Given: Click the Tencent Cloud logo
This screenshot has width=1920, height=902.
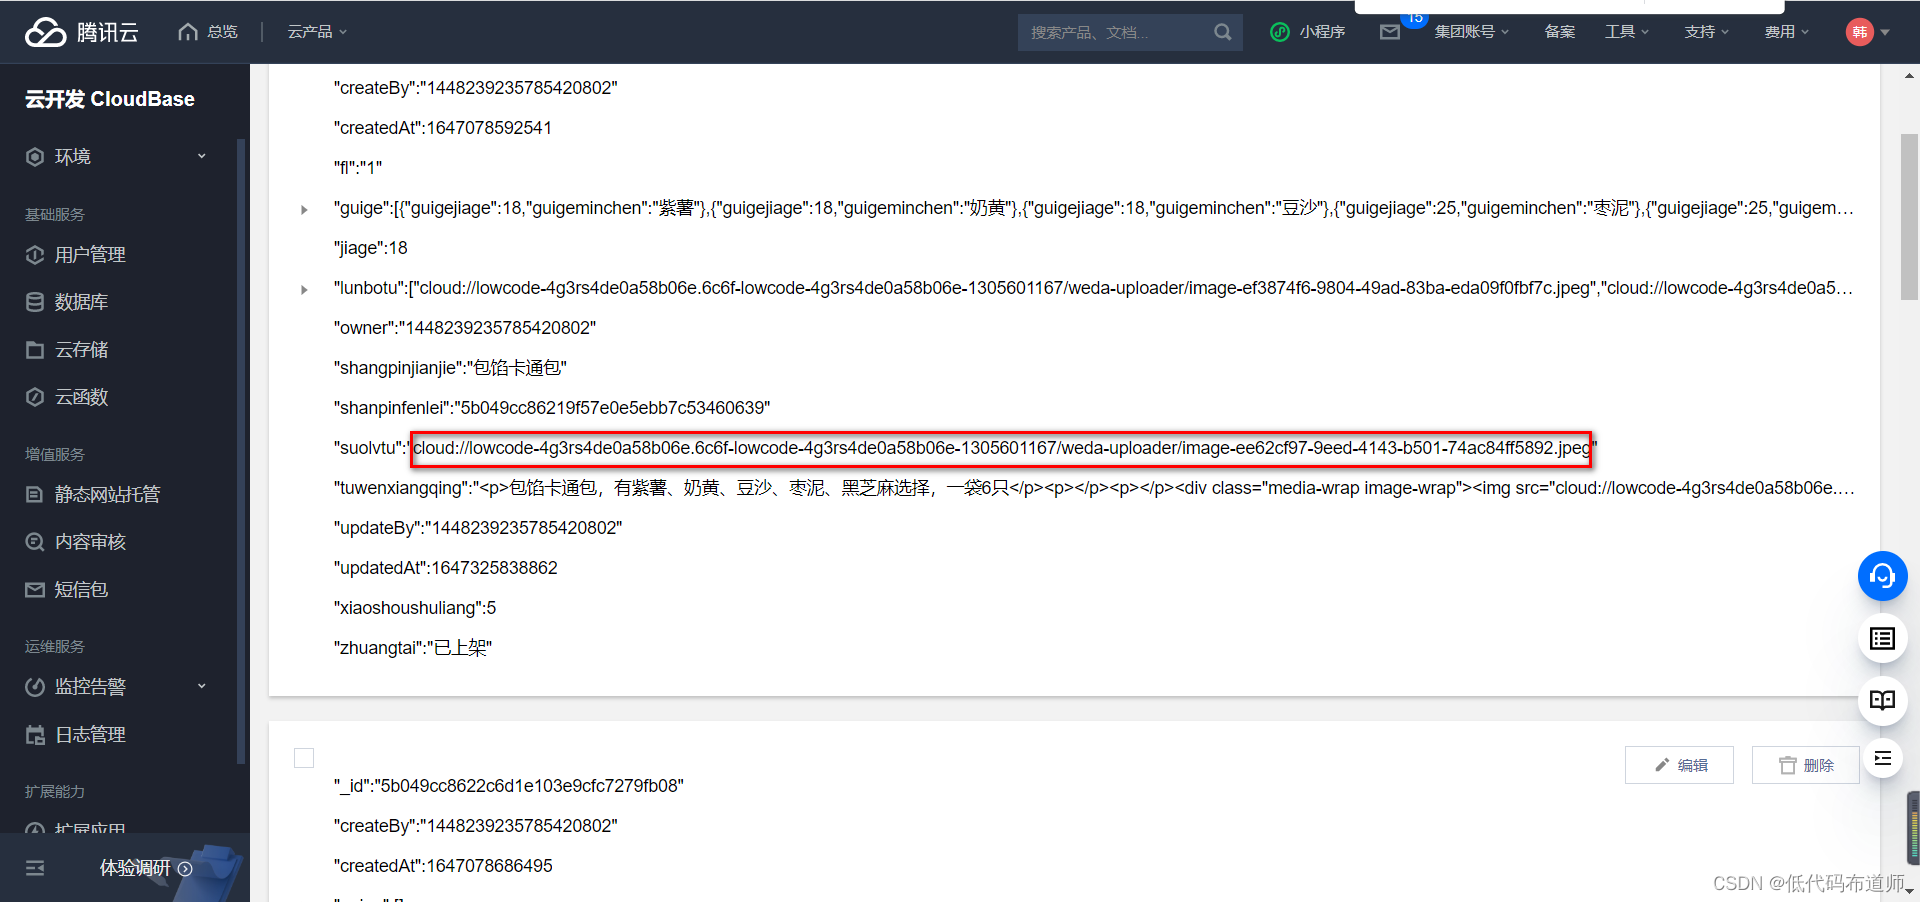Looking at the screenshot, I should pos(81,32).
